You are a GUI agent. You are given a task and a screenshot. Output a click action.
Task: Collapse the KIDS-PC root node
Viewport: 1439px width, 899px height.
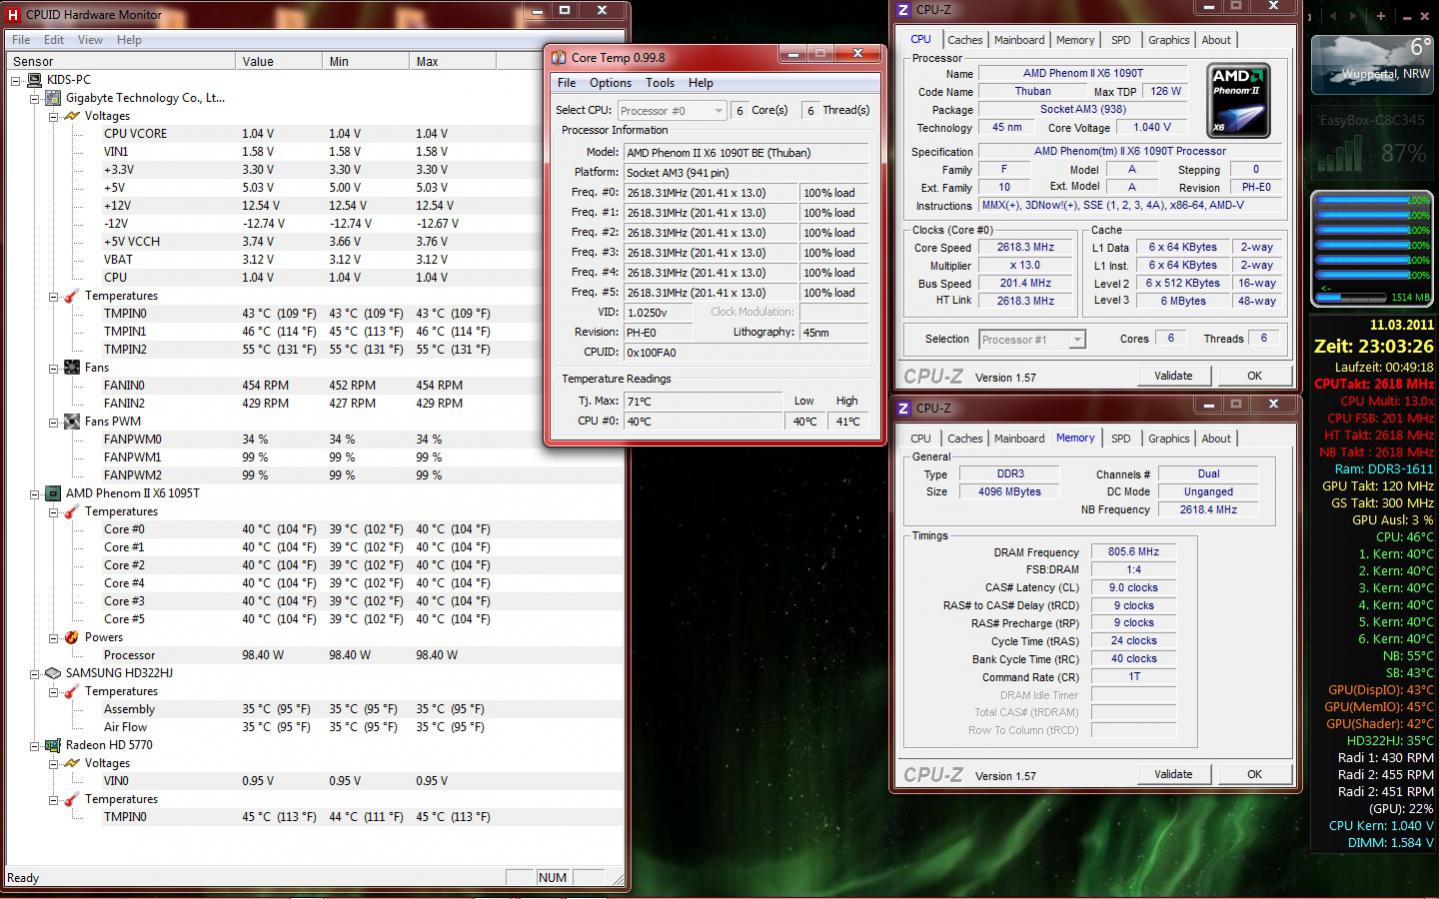pyautogui.click(x=15, y=80)
